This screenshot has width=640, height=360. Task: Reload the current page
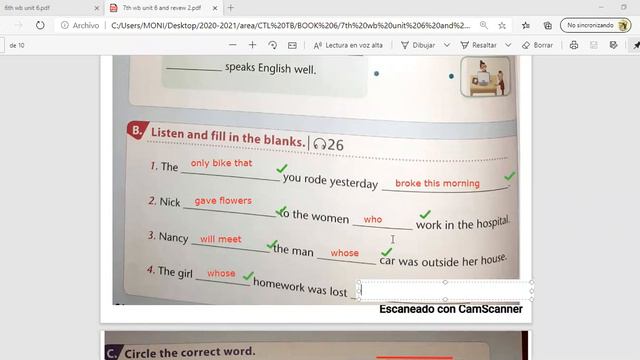pos(40,25)
